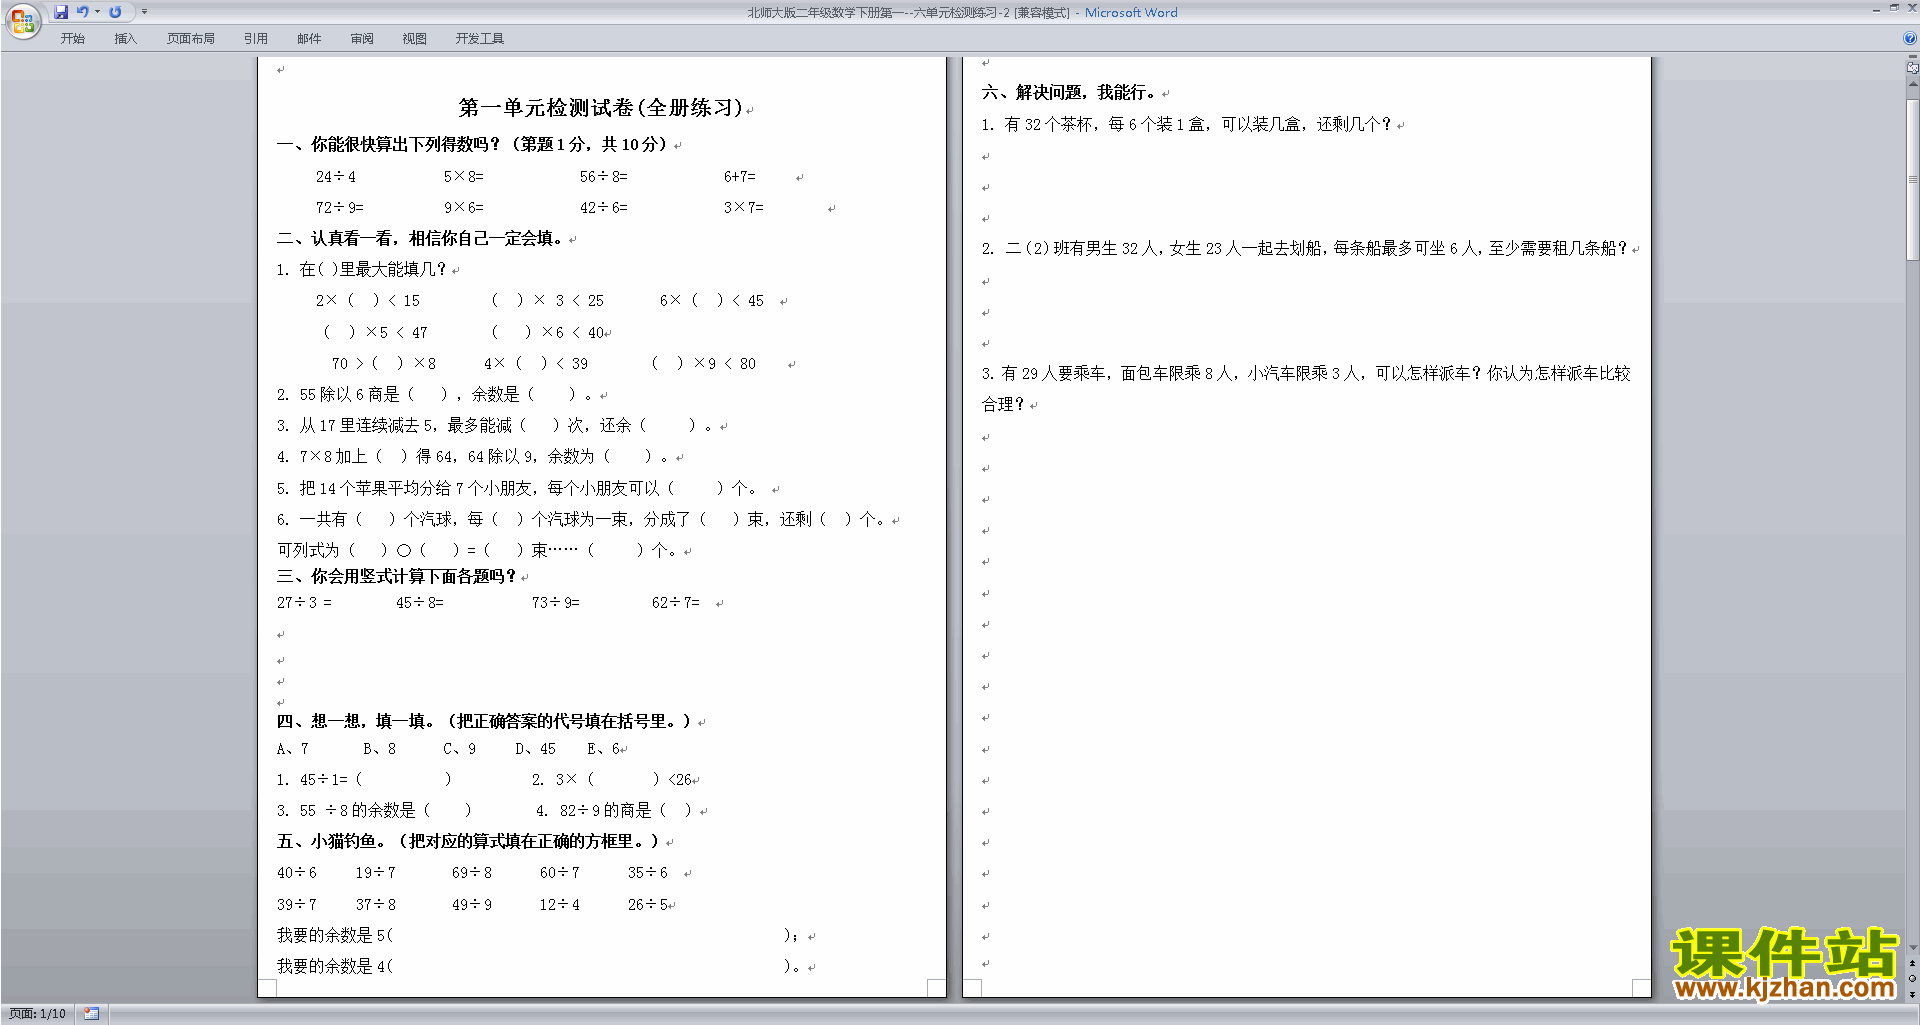The height and width of the screenshot is (1025, 1920).
Task: Click the heading 四、想一想,填一填。
Action: [355, 722]
